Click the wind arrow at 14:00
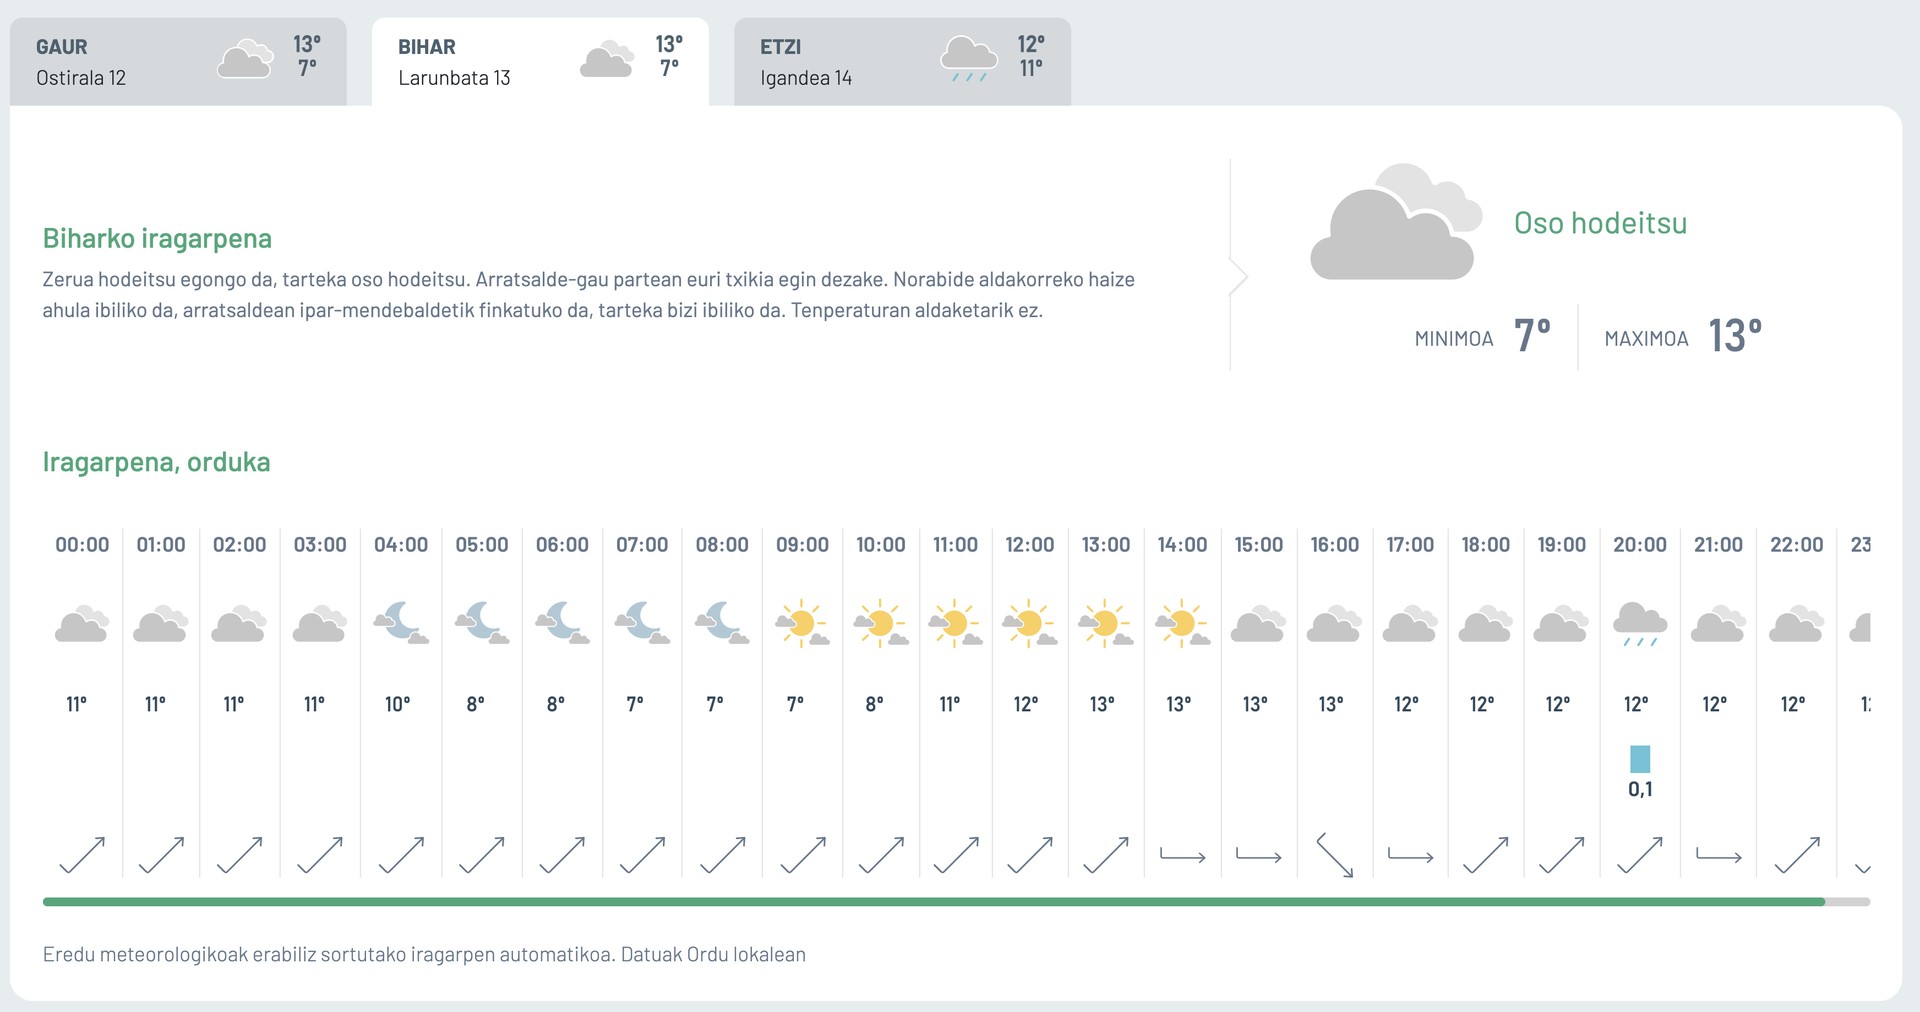The width and height of the screenshot is (1920, 1012). [x=1182, y=855]
